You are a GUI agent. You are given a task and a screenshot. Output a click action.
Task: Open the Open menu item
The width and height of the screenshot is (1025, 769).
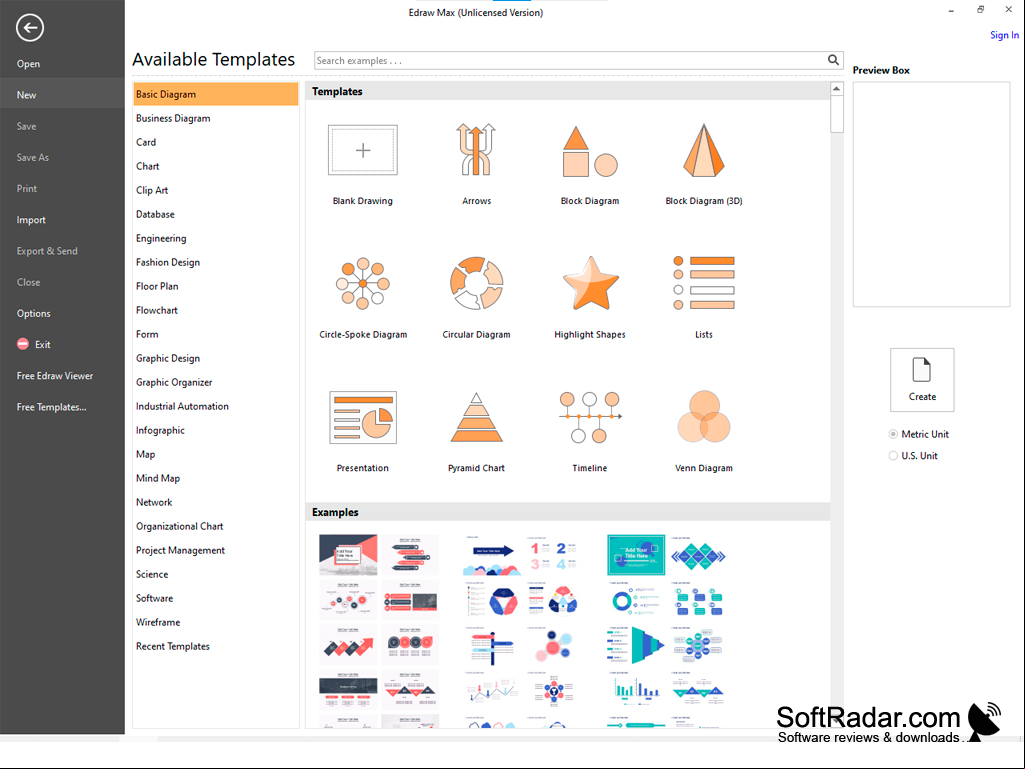coord(28,64)
